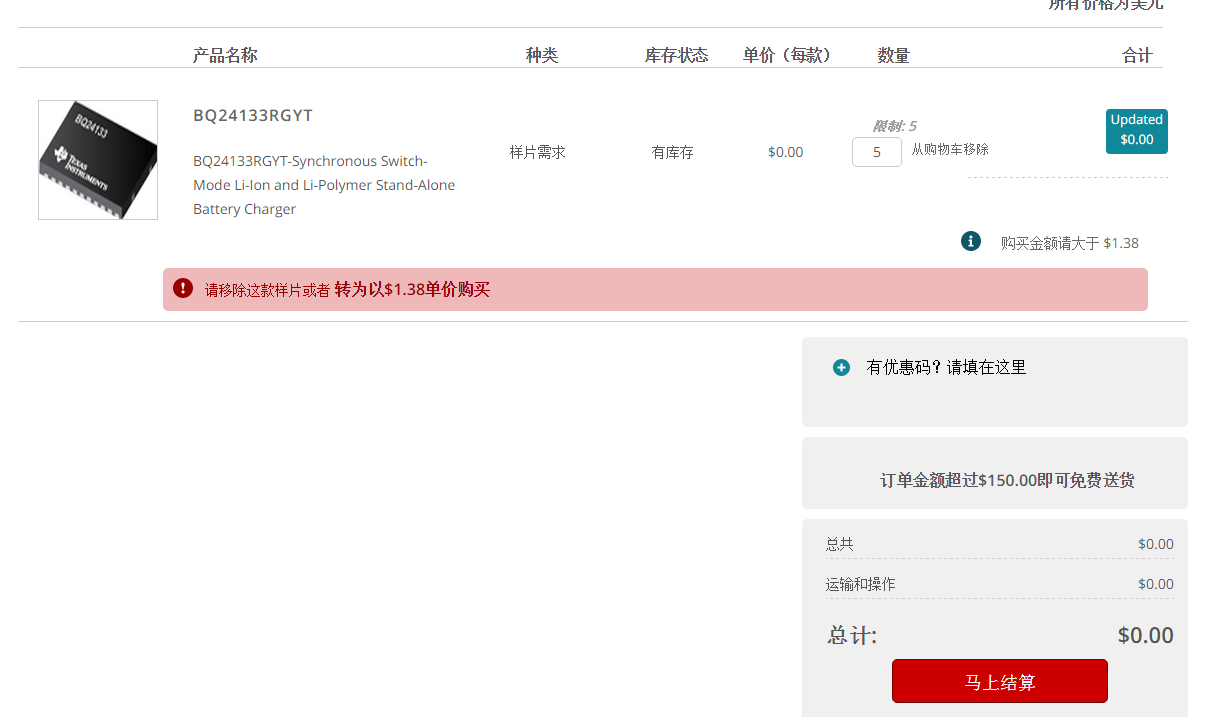Click 请移除这款样片或者 warning text

click(x=267, y=290)
